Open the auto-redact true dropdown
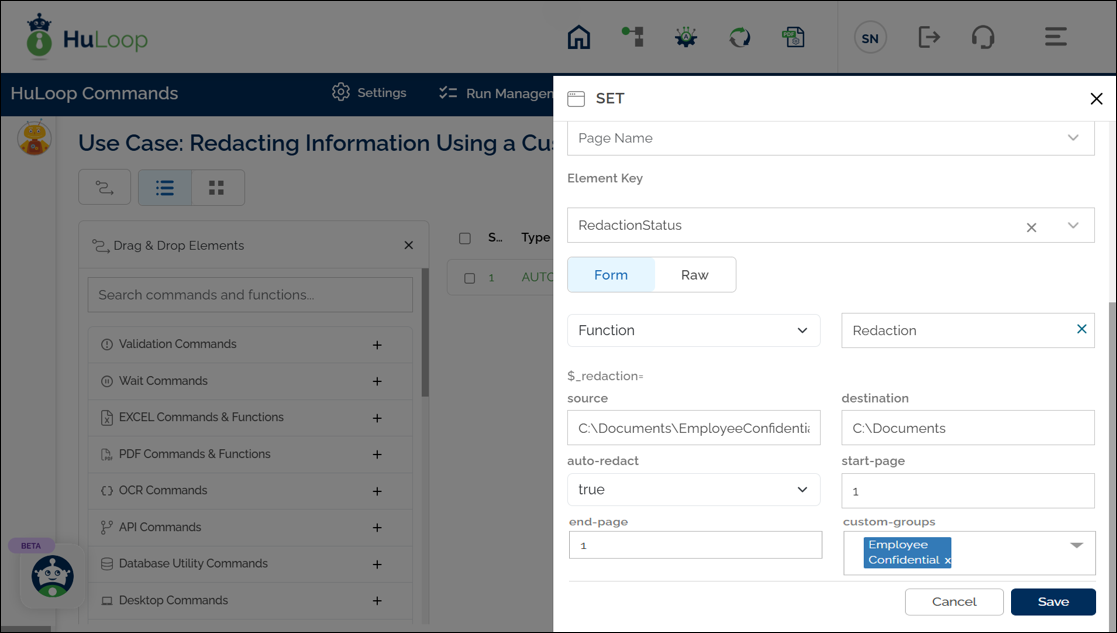 [693, 490]
